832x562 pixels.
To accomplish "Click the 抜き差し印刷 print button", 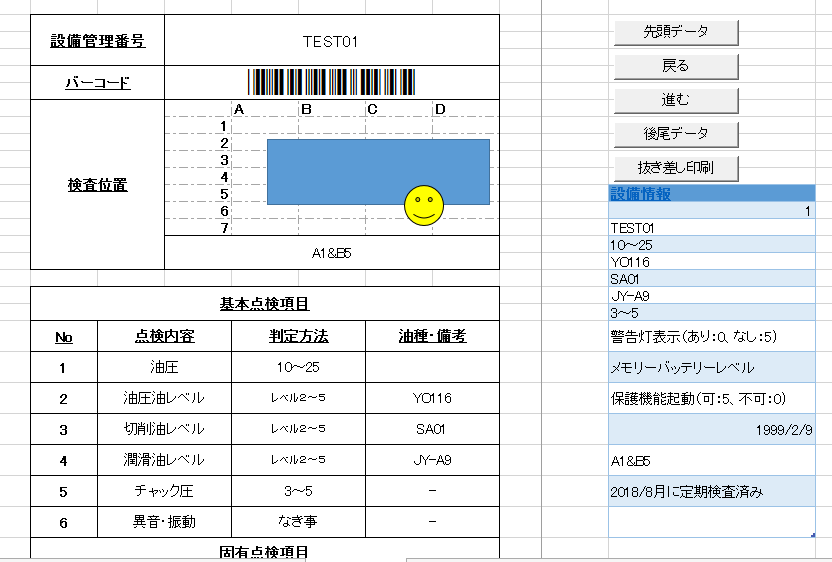I will coord(675,167).
